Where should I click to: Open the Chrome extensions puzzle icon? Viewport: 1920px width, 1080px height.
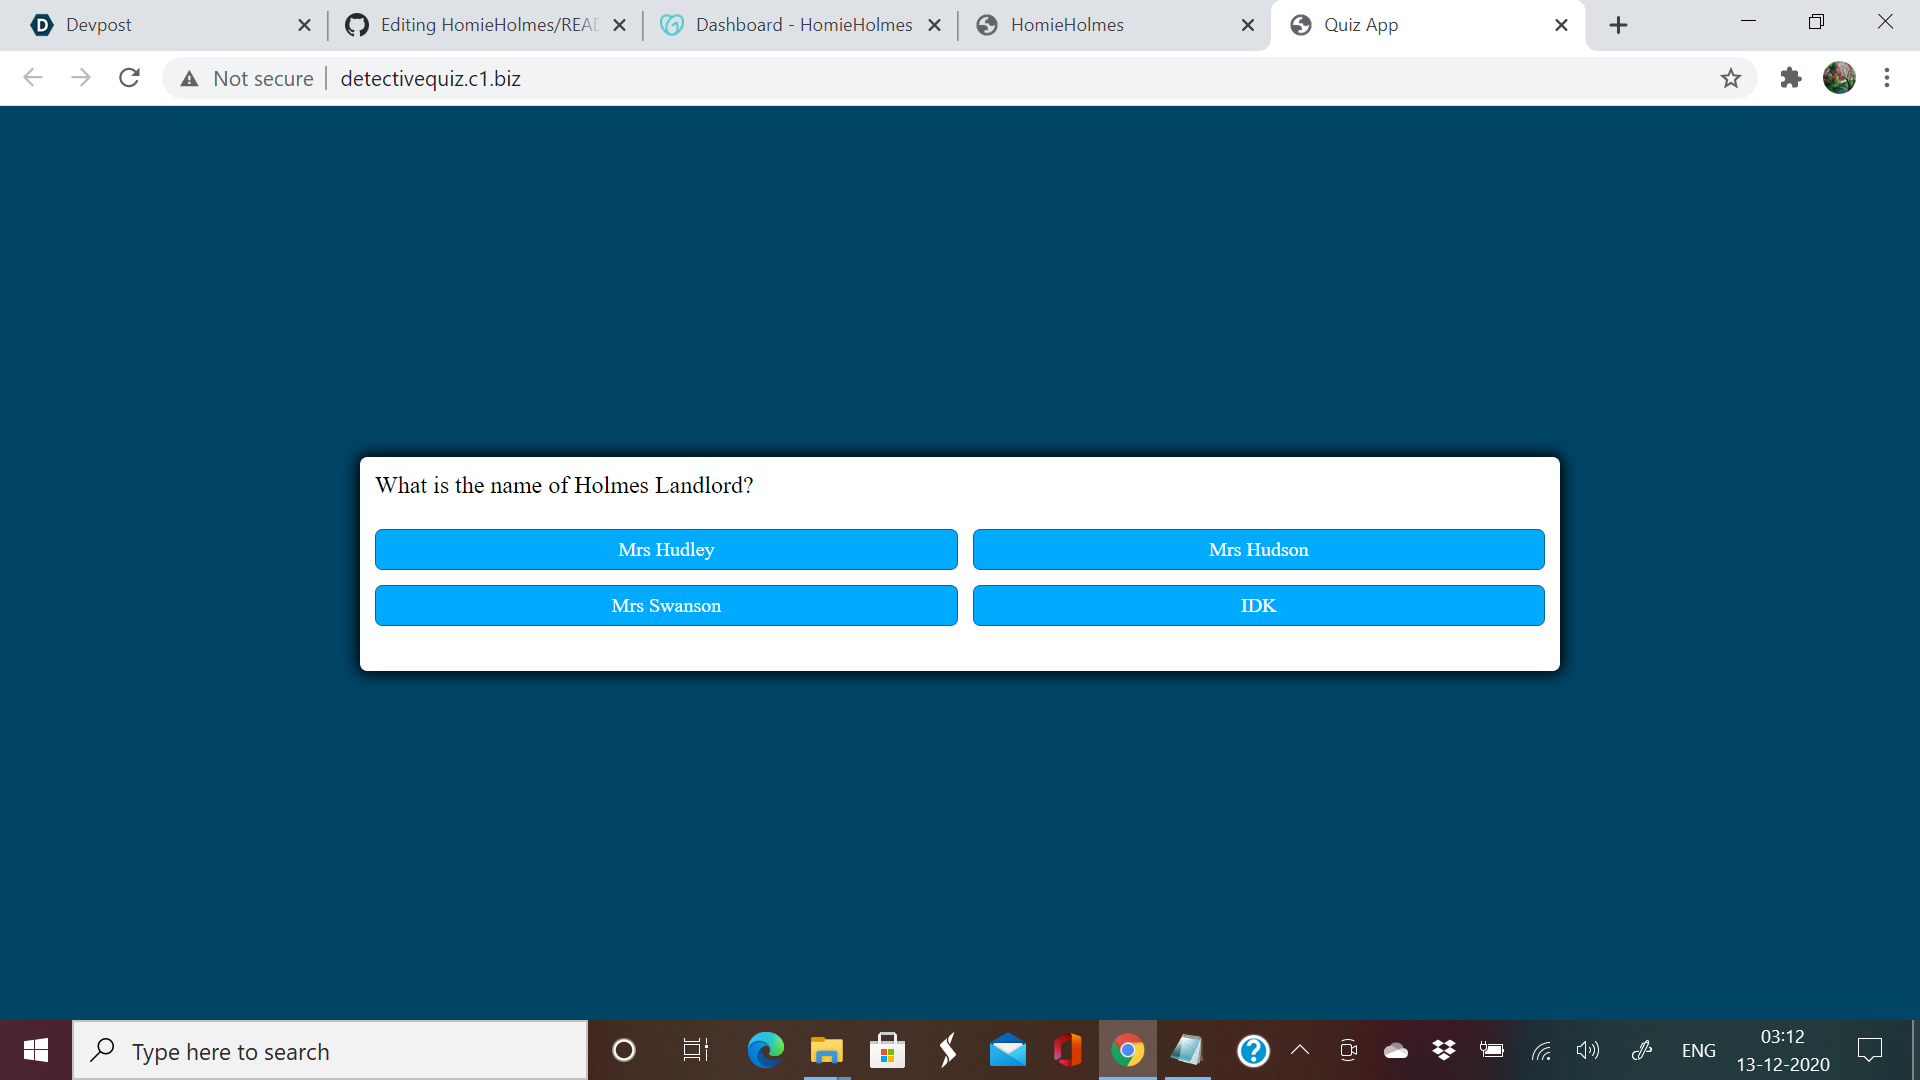click(x=1790, y=78)
